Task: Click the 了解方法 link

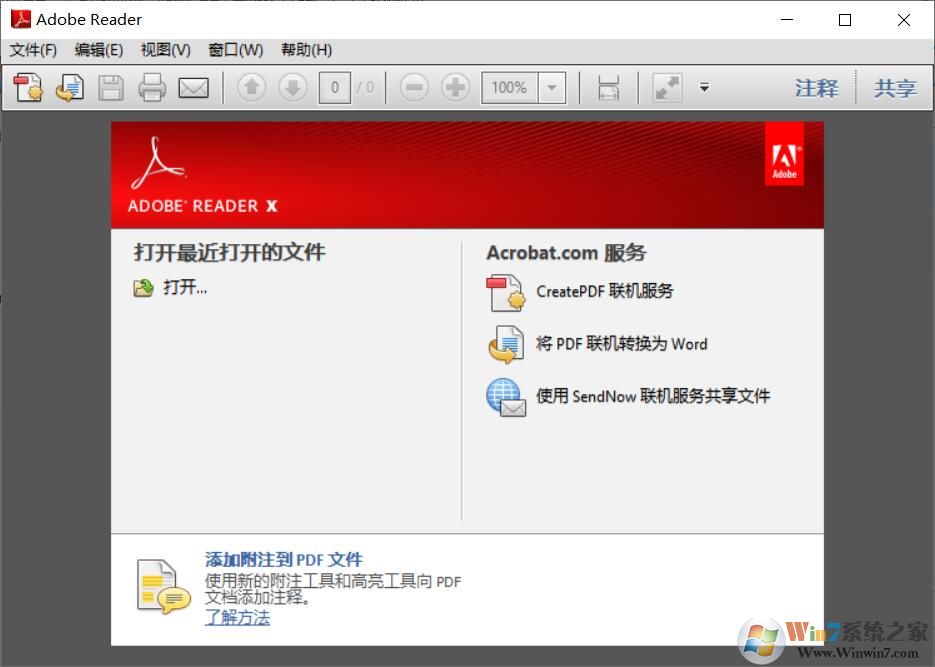Action: 237,618
